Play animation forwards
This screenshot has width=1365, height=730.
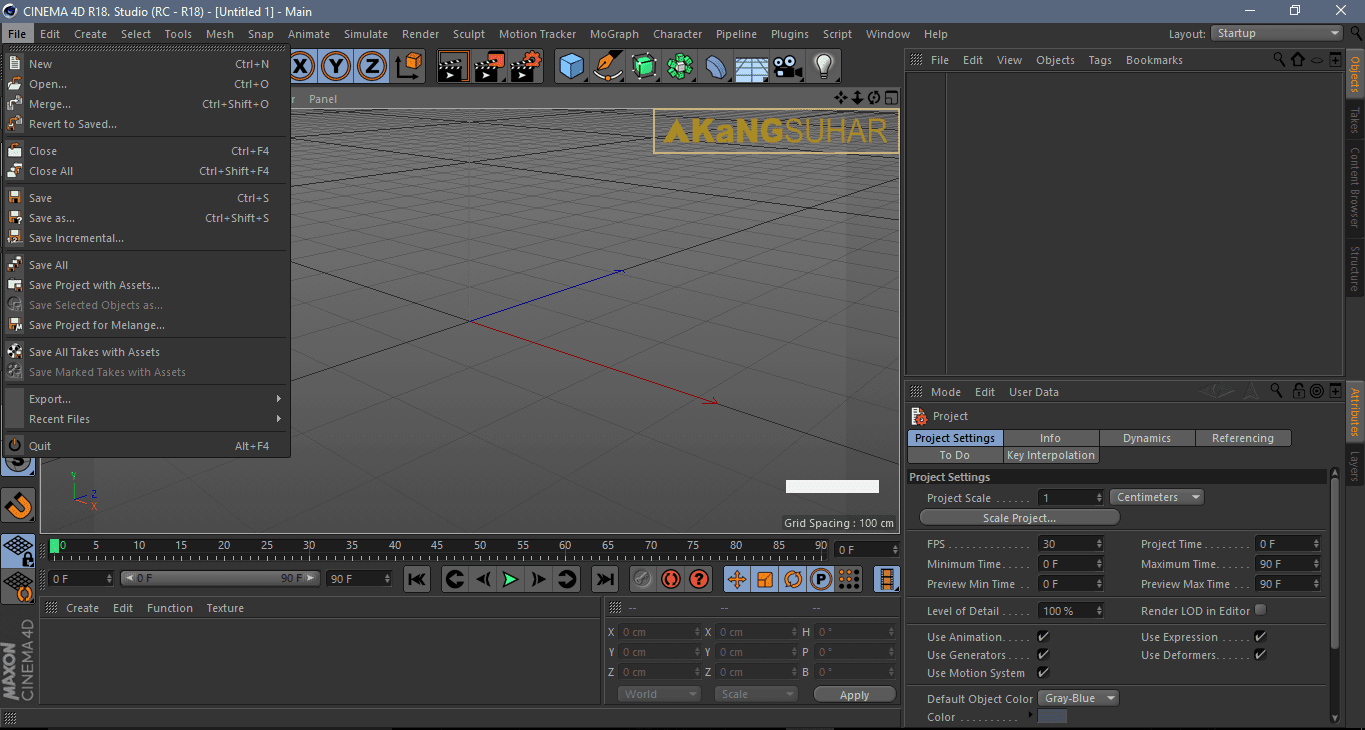click(510, 579)
